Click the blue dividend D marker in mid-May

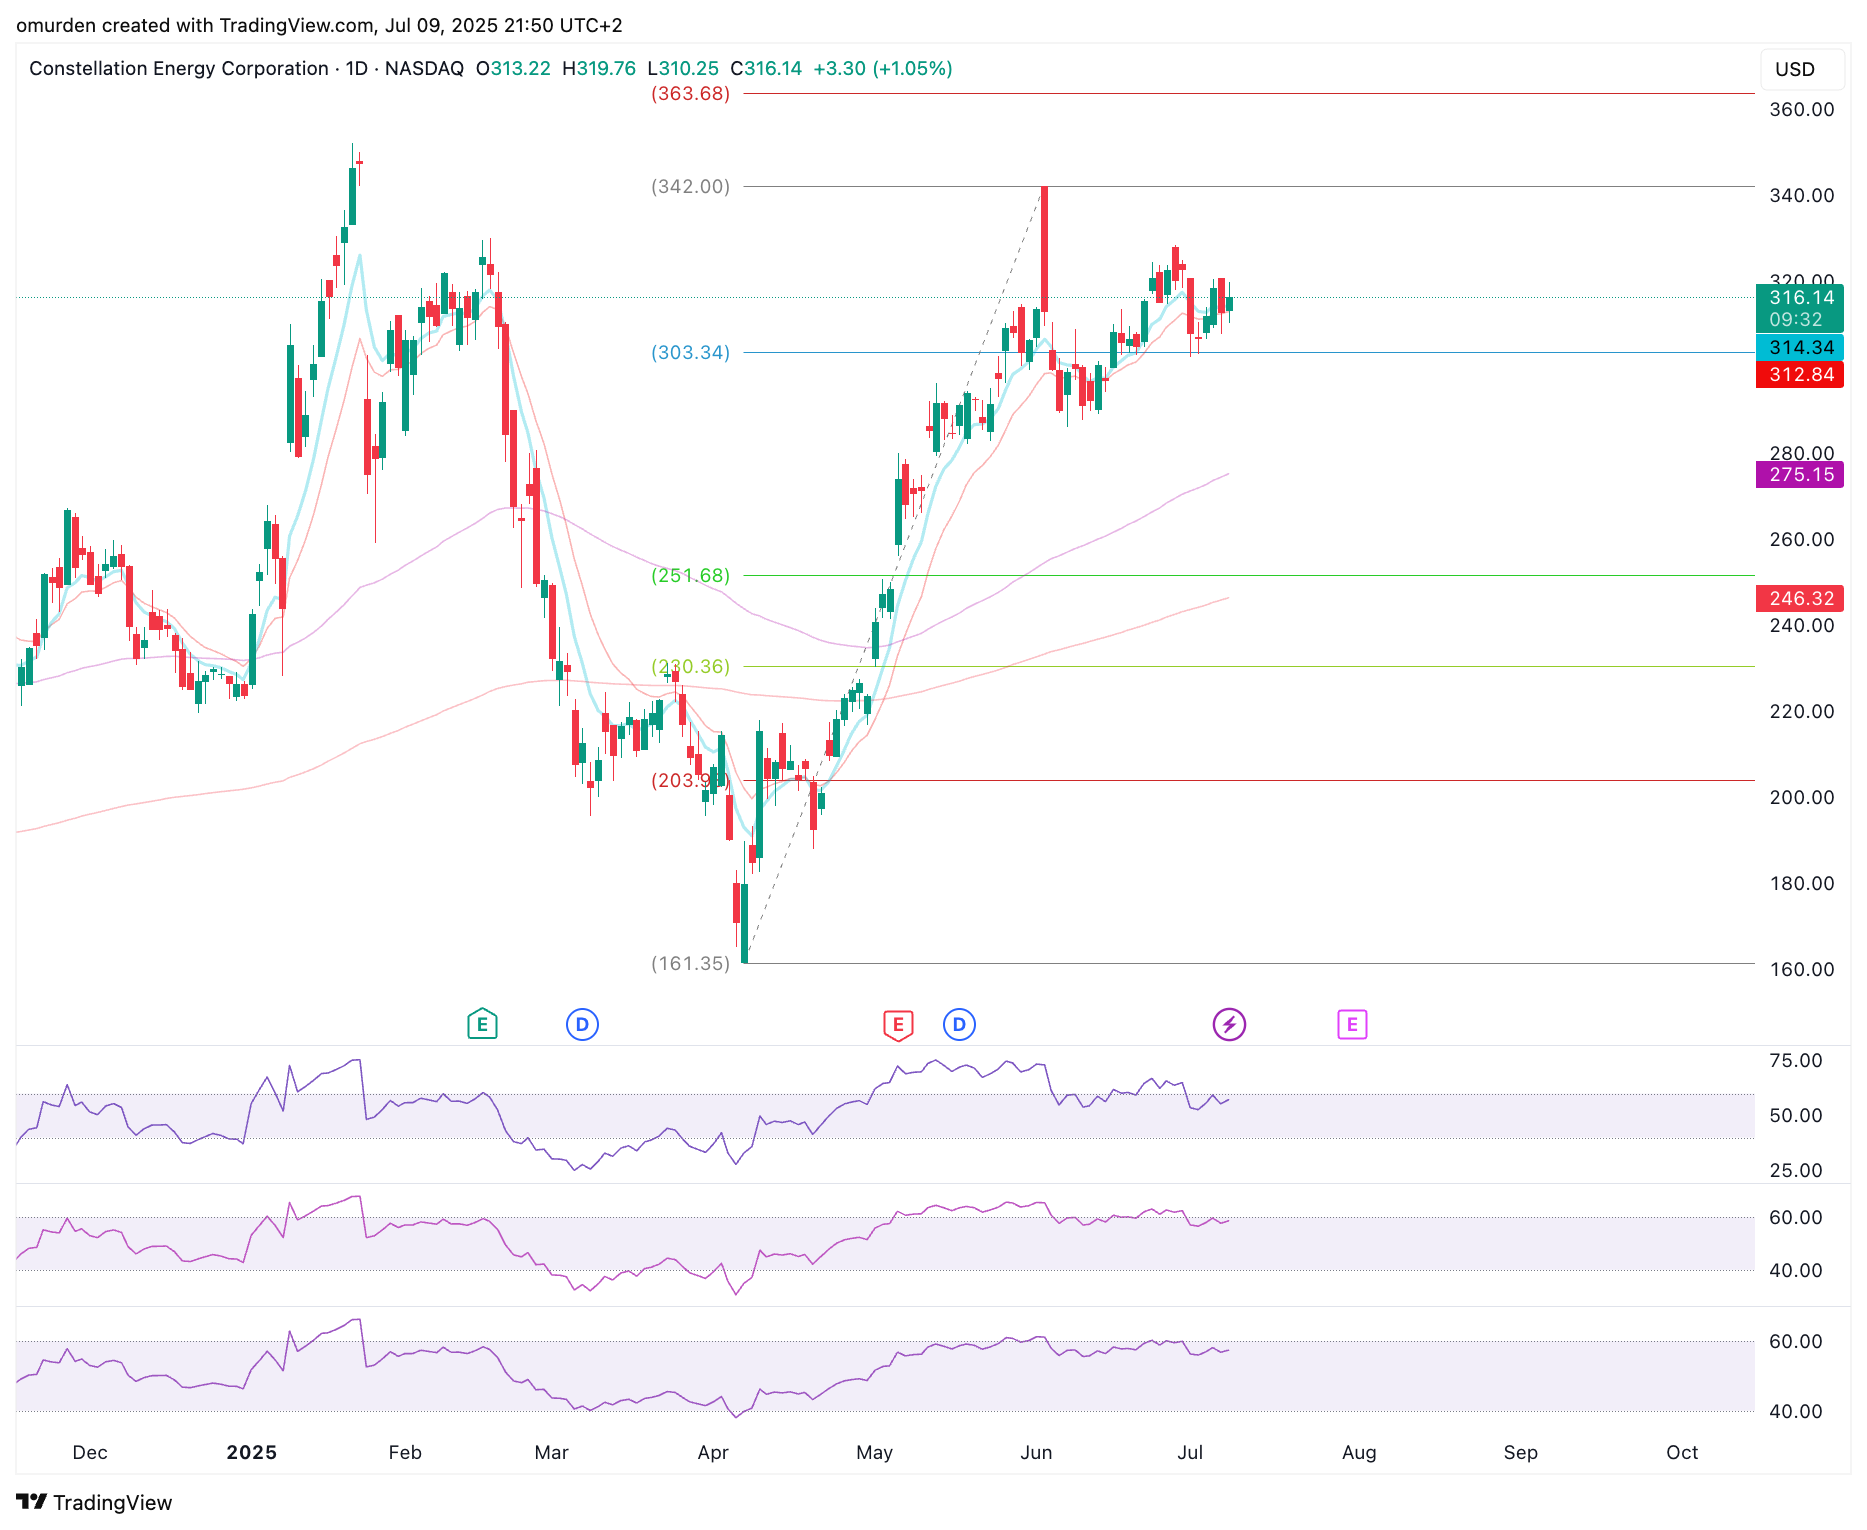[x=959, y=1024]
